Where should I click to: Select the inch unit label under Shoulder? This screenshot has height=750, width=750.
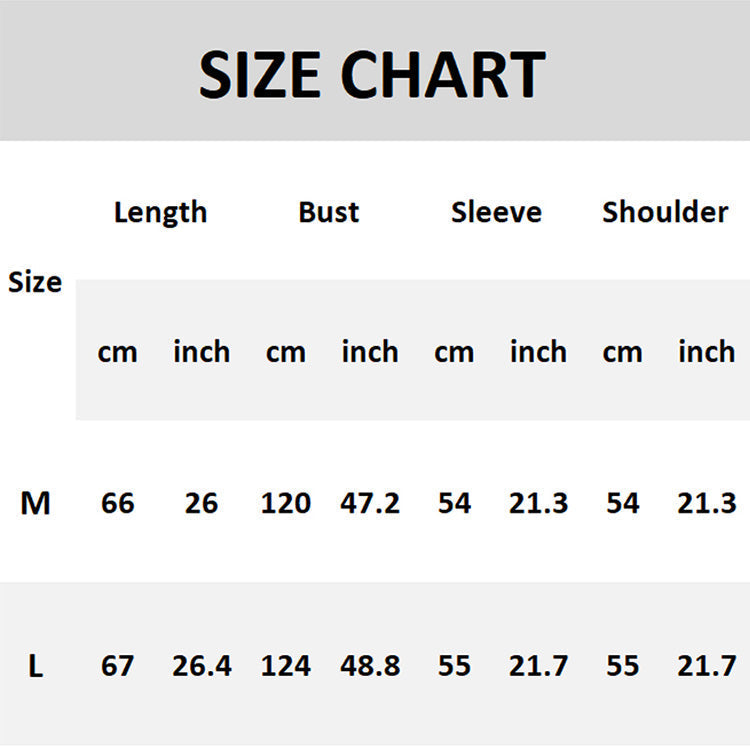point(706,352)
